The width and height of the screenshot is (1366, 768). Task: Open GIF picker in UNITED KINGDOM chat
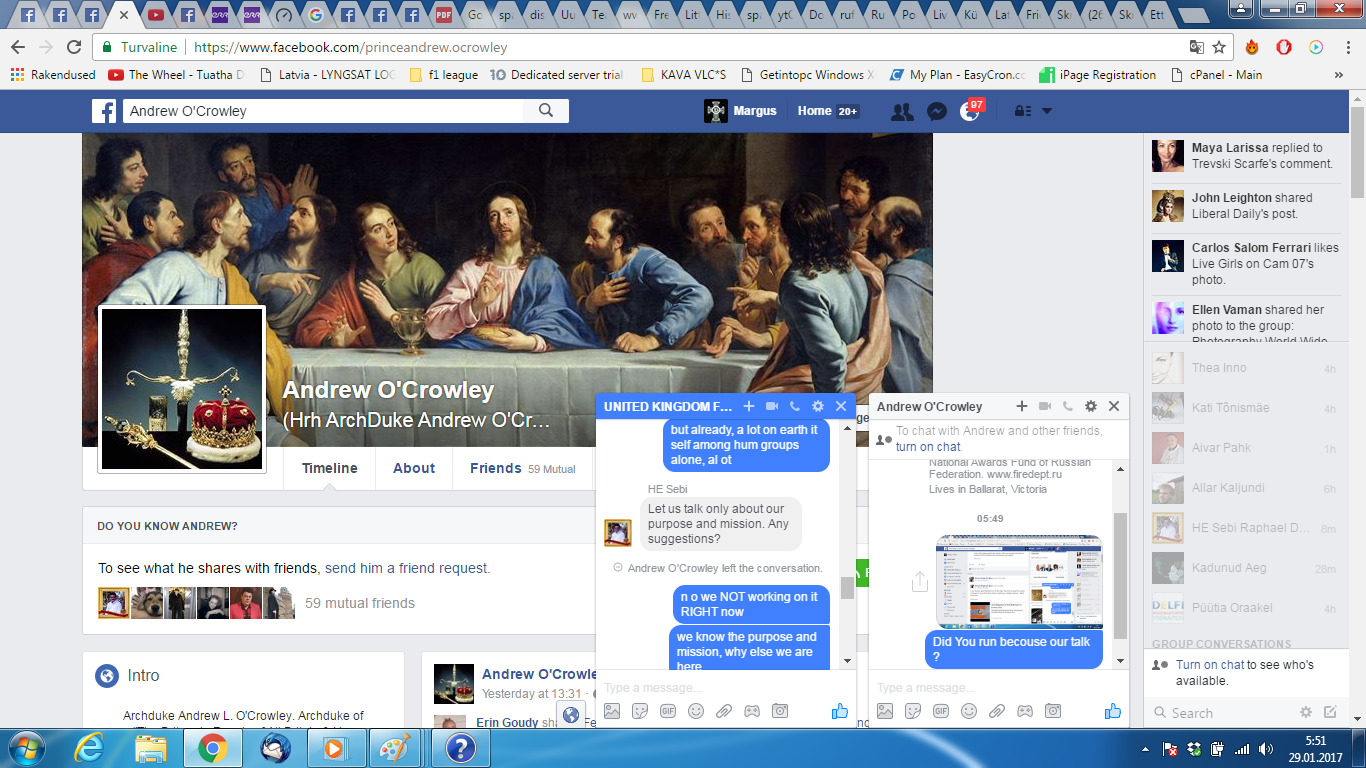click(x=668, y=711)
